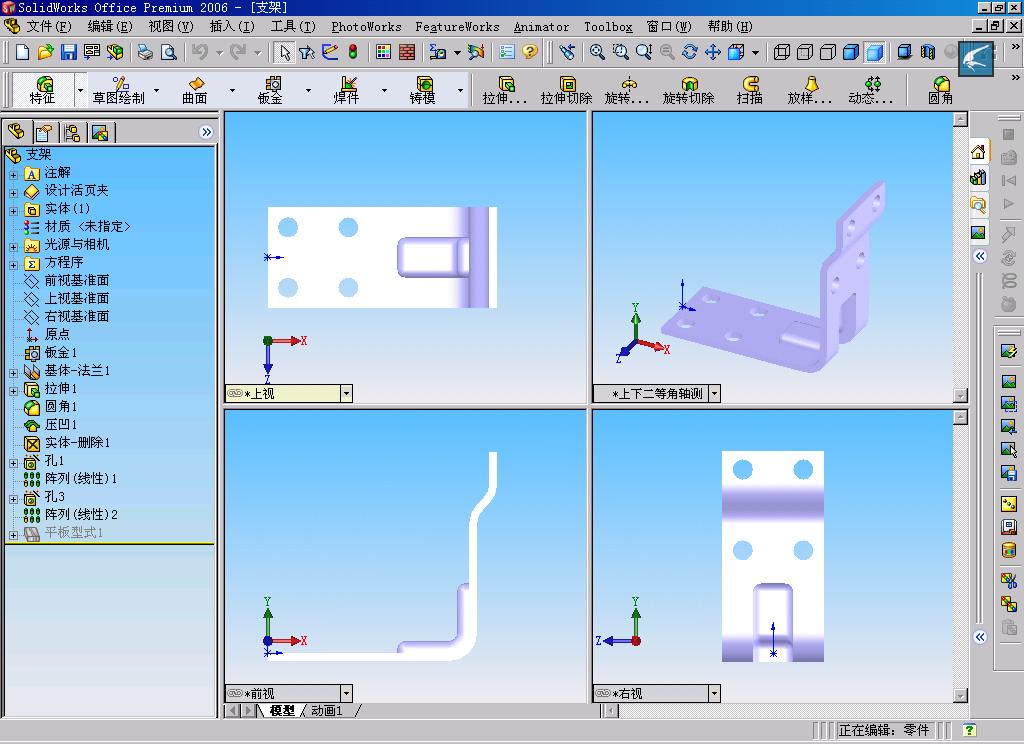Click the Open file folder icon
The width and height of the screenshot is (1024, 744).
click(45, 52)
